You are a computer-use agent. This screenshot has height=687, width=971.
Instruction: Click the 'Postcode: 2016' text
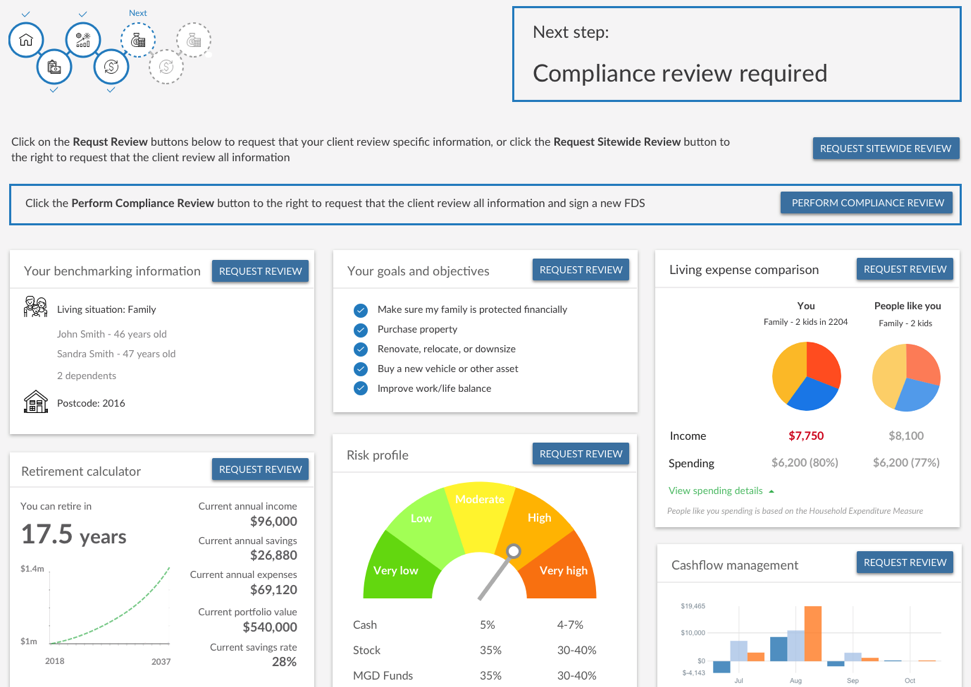click(91, 403)
